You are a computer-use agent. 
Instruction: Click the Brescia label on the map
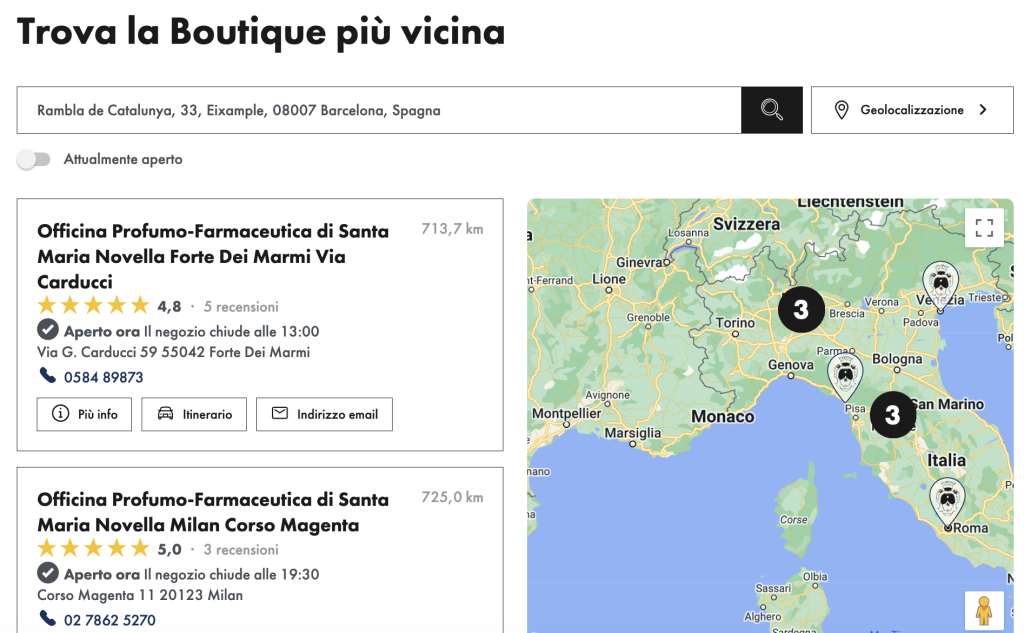click(x=846, y=314)
